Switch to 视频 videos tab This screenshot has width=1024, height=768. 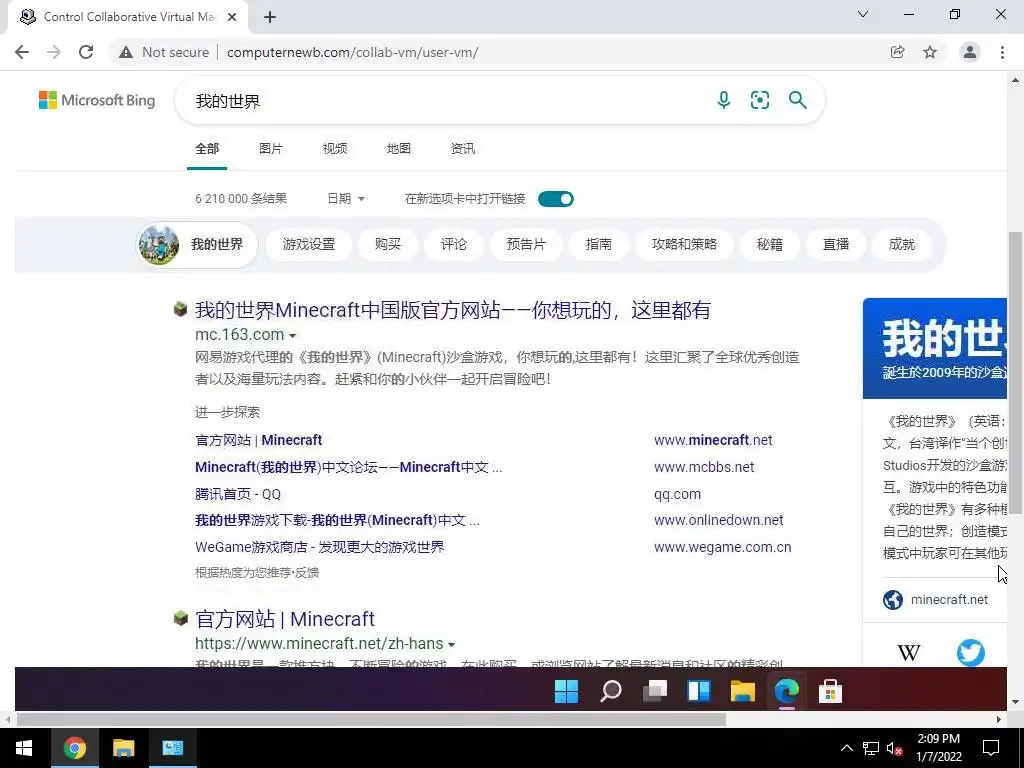pyautogui.click(x=334, y=149)
